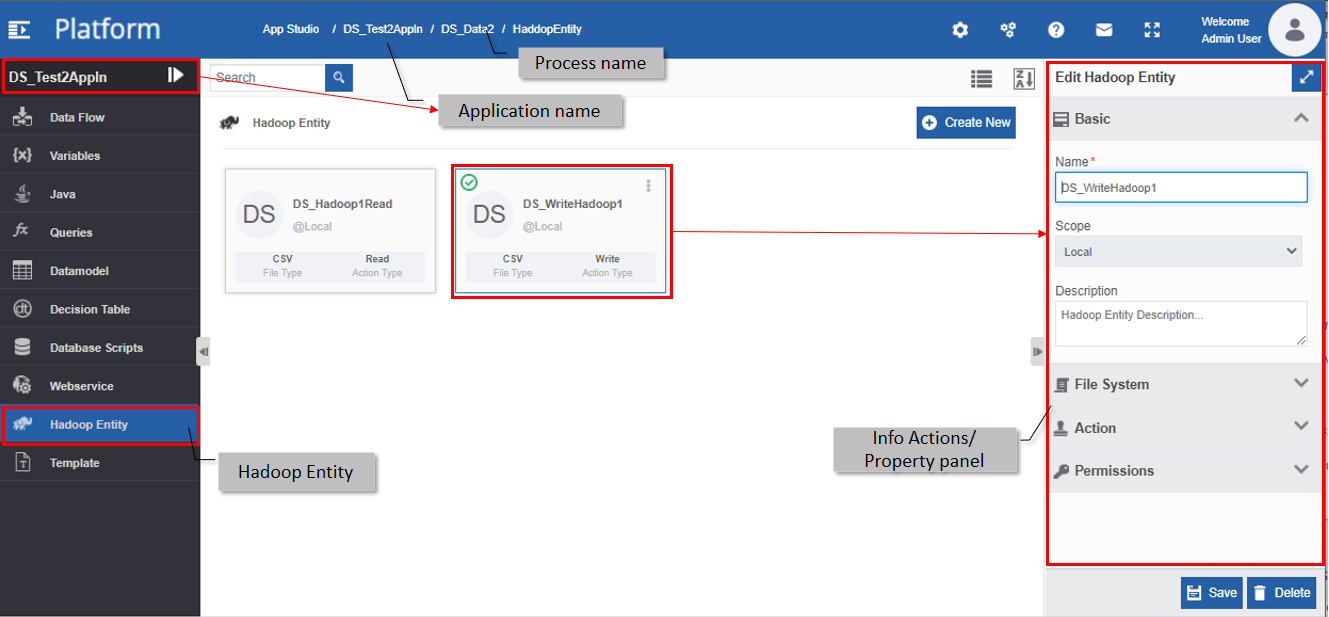Open the Scope dropdown set to Local

point(1178,251)
